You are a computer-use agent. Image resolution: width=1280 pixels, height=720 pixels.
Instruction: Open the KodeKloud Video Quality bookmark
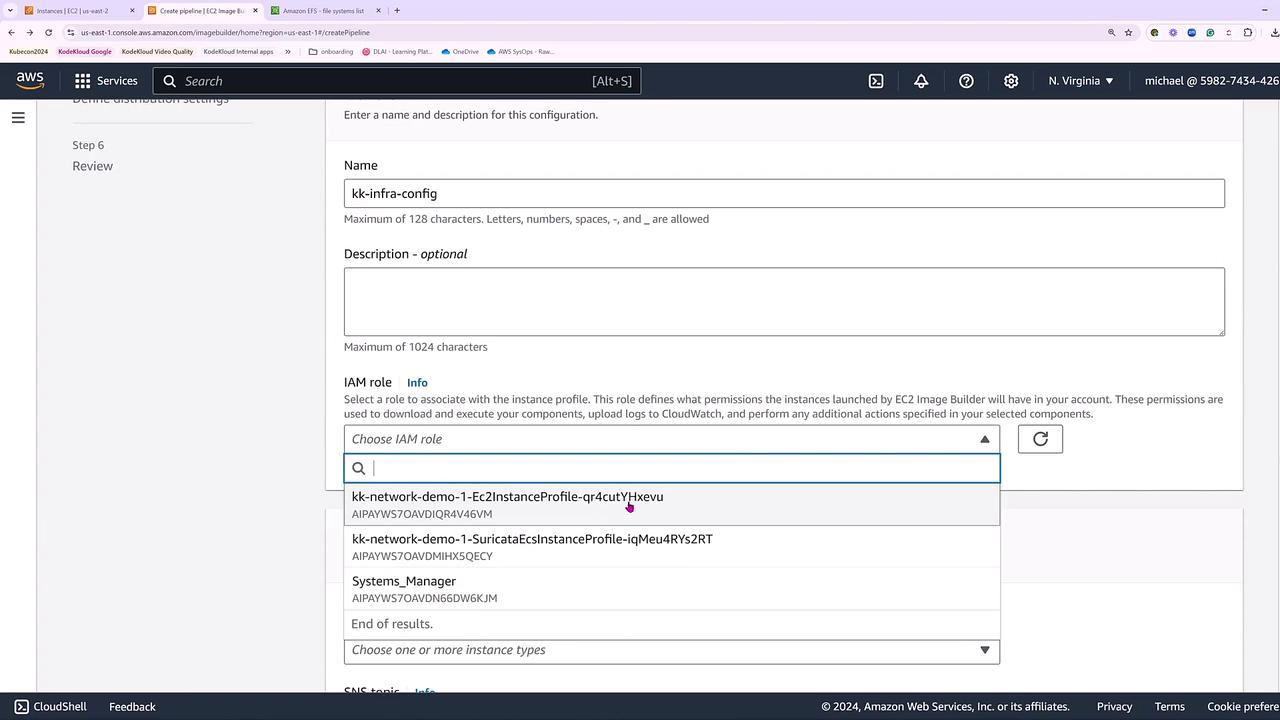pyautogui.click(x=157, y=51)
